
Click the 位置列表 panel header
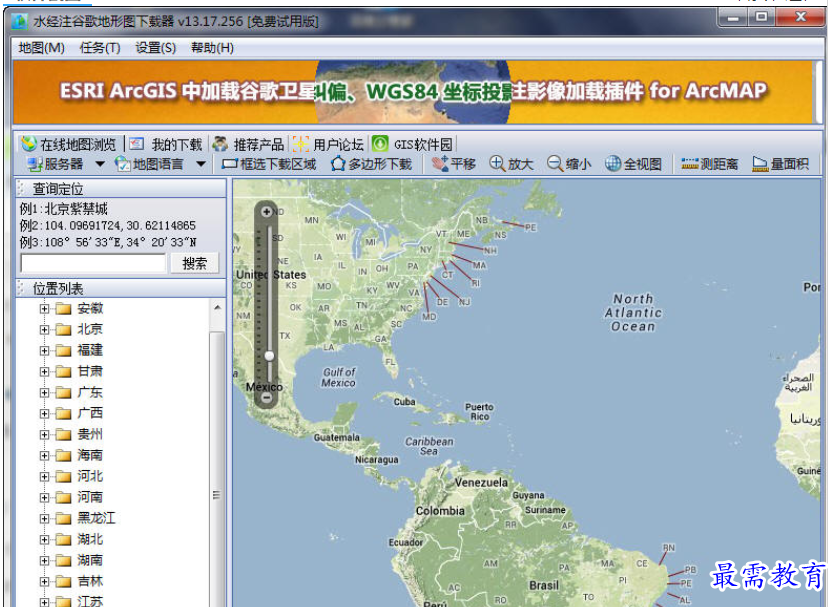[x=121, y=288]
